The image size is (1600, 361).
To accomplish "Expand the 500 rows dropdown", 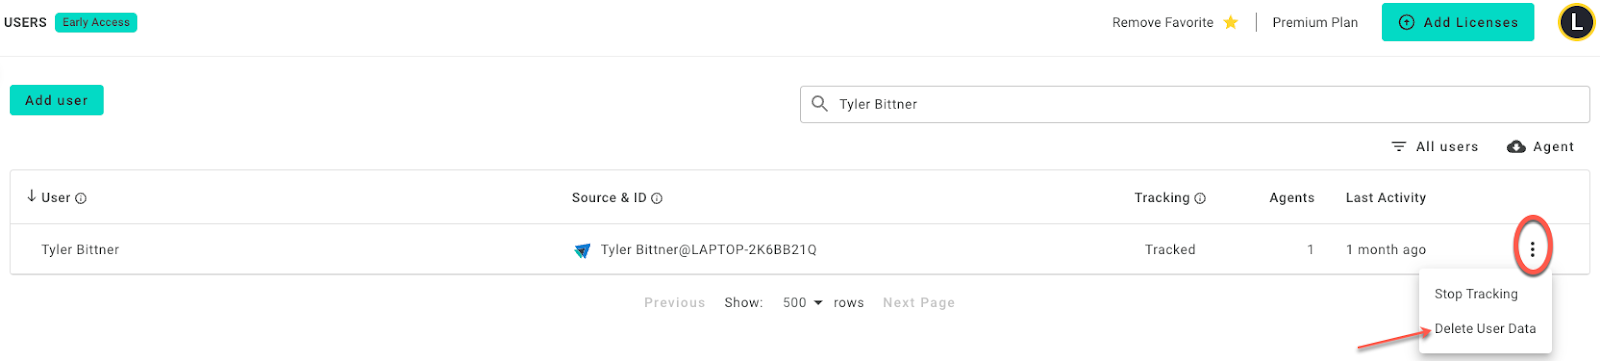I will (x=803, y=303).
